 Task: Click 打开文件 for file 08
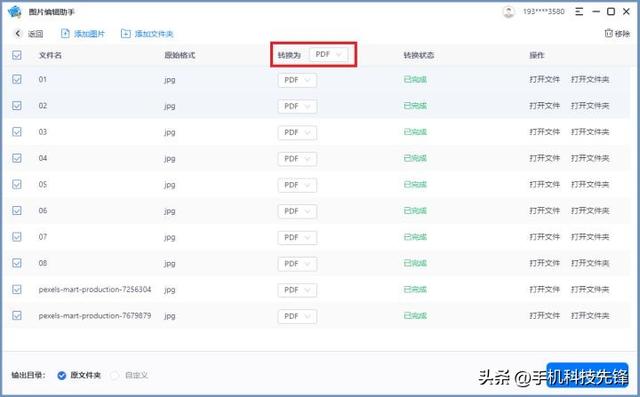[x=544, y=263]
